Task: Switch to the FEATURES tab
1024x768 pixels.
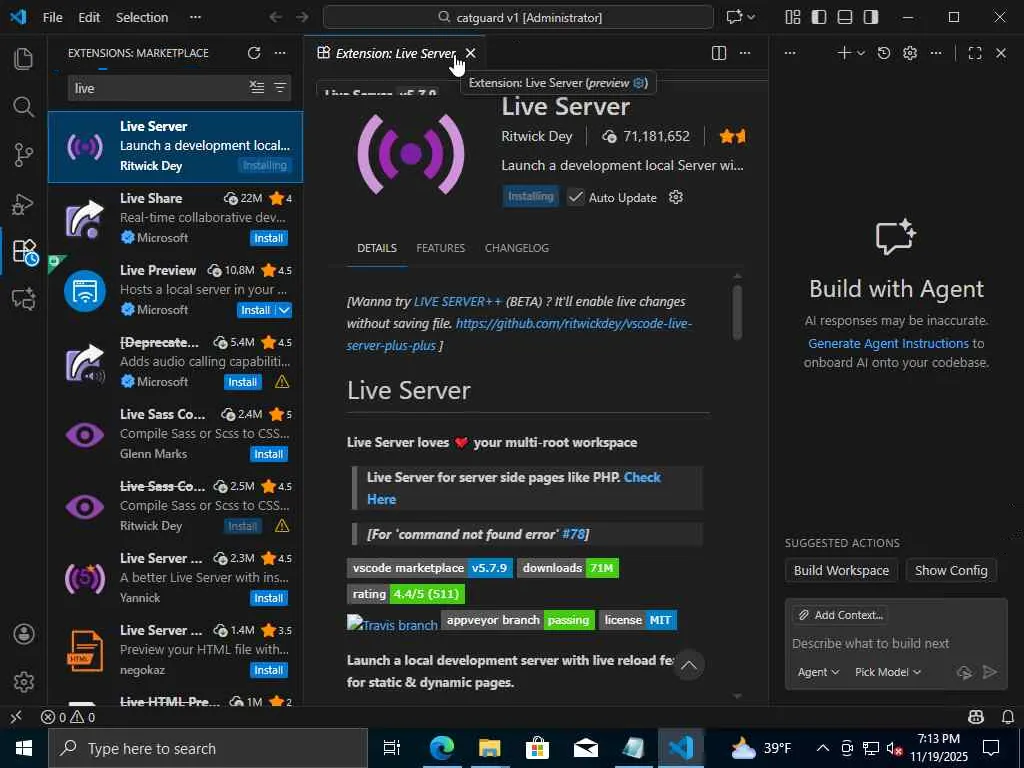Action: [x=441, y=248]
